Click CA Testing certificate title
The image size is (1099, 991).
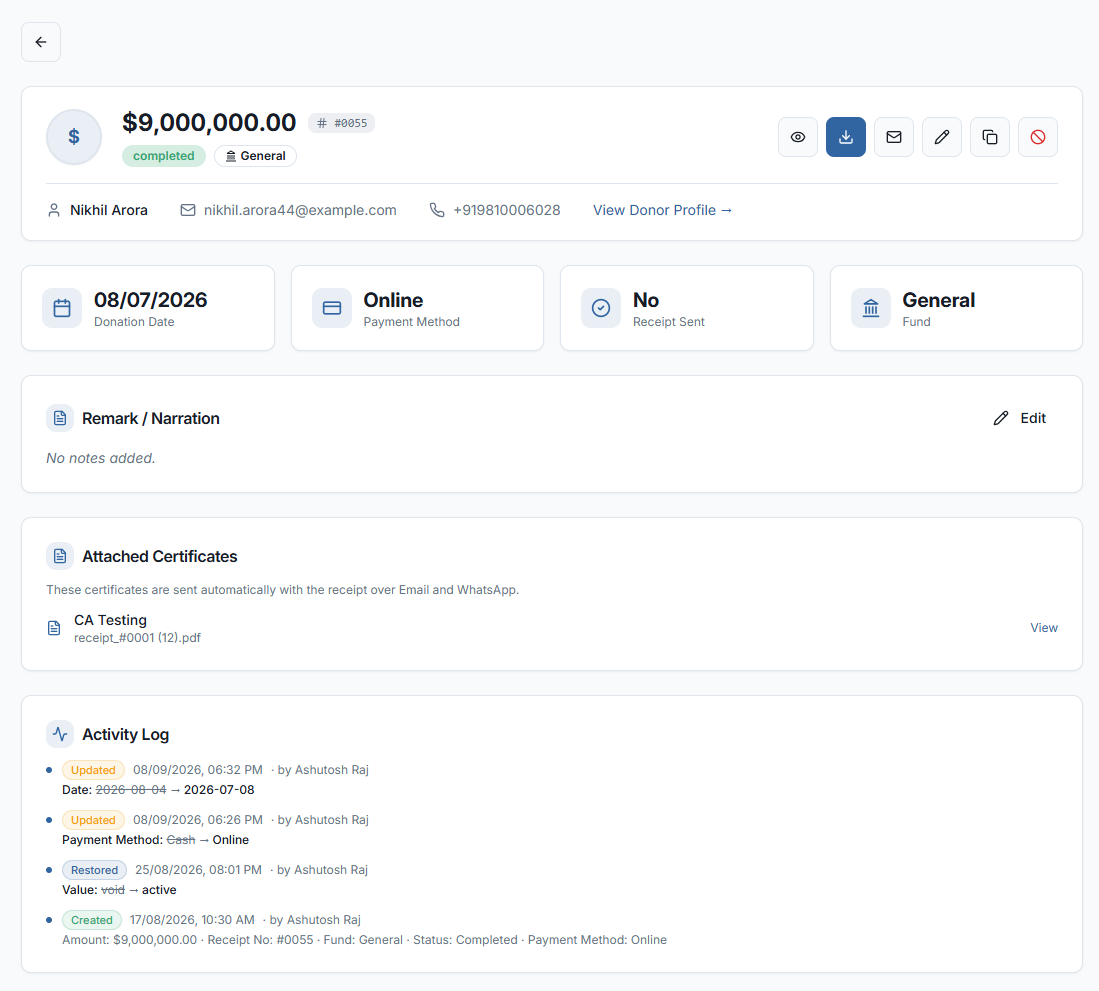(111, 620)
